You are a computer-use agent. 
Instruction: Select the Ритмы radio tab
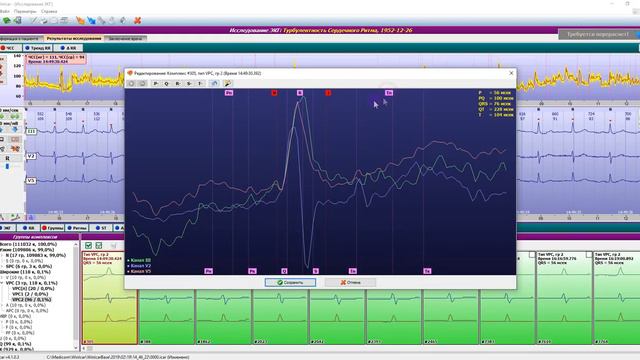click(x=77, y=228)
